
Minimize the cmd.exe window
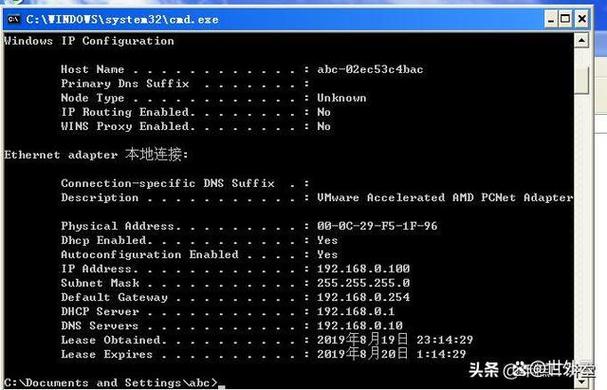point(551,19)
